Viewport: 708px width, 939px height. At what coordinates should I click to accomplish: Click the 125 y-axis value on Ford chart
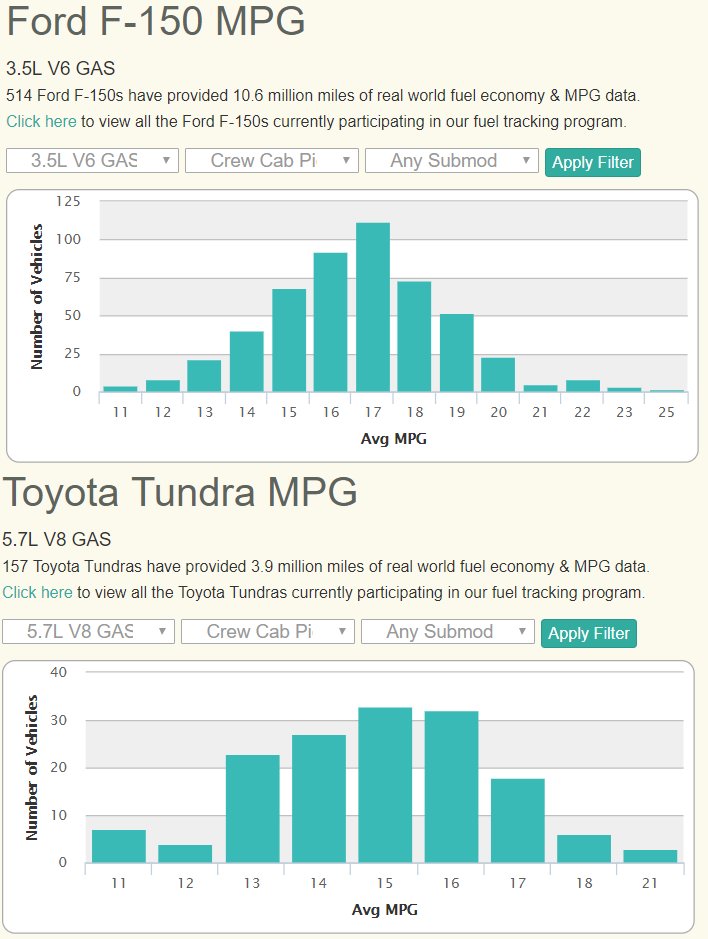click(68, 201)
